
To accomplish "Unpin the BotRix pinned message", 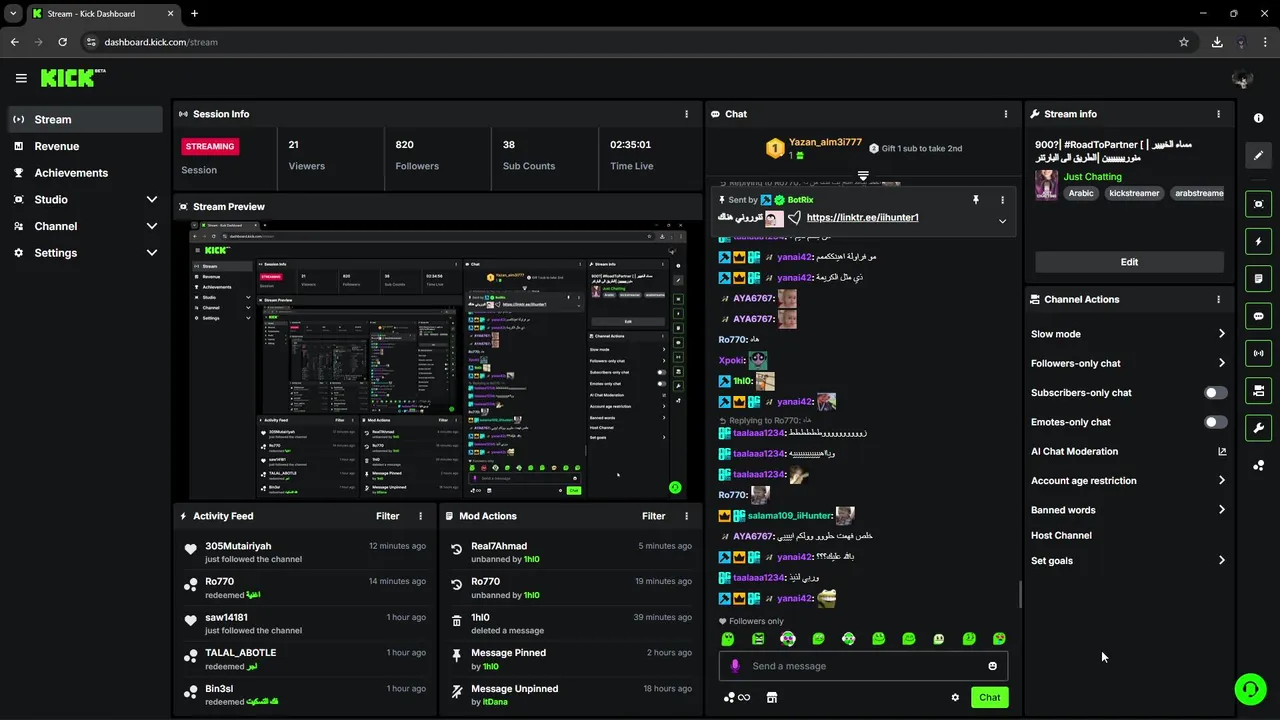I will click(976, 200).
